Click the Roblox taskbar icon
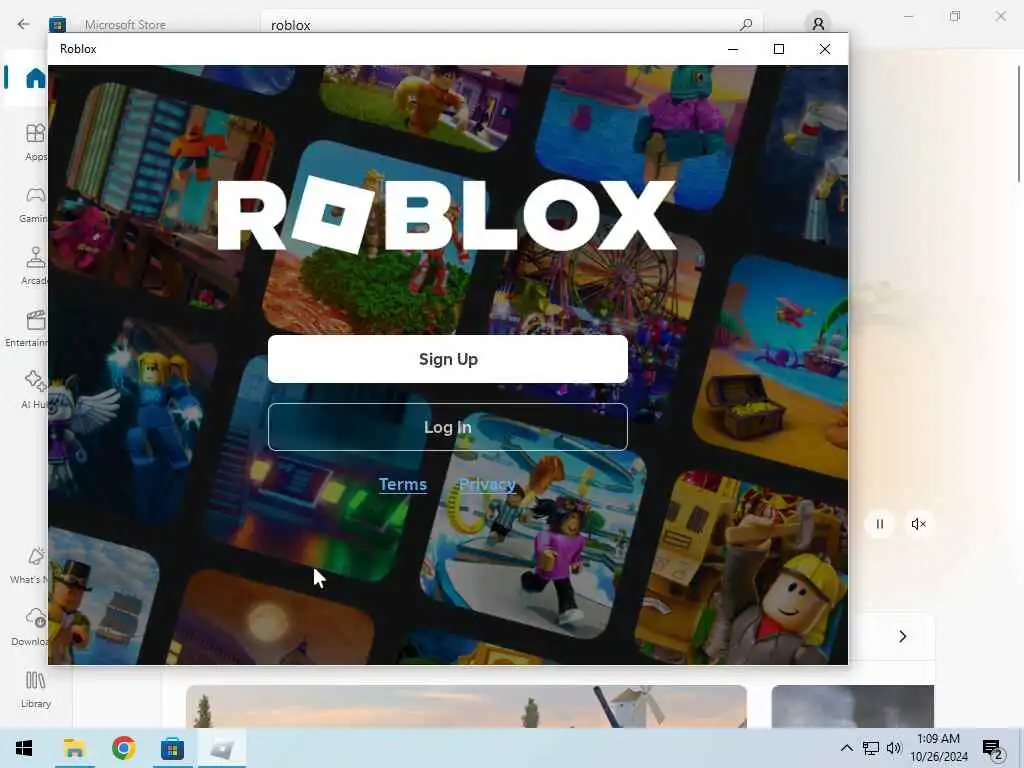 pos(222,748)
